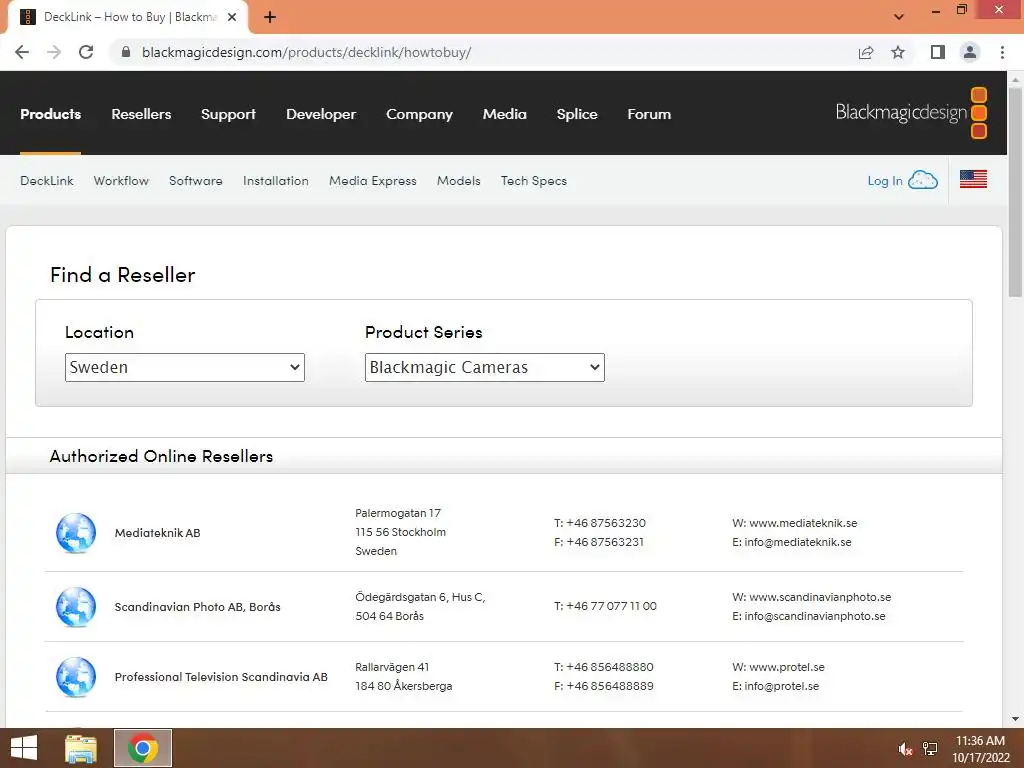Click the Mediateknik AB reseller name
Viewport: 1024px width, 768px height.
click(x=157, y=533)
